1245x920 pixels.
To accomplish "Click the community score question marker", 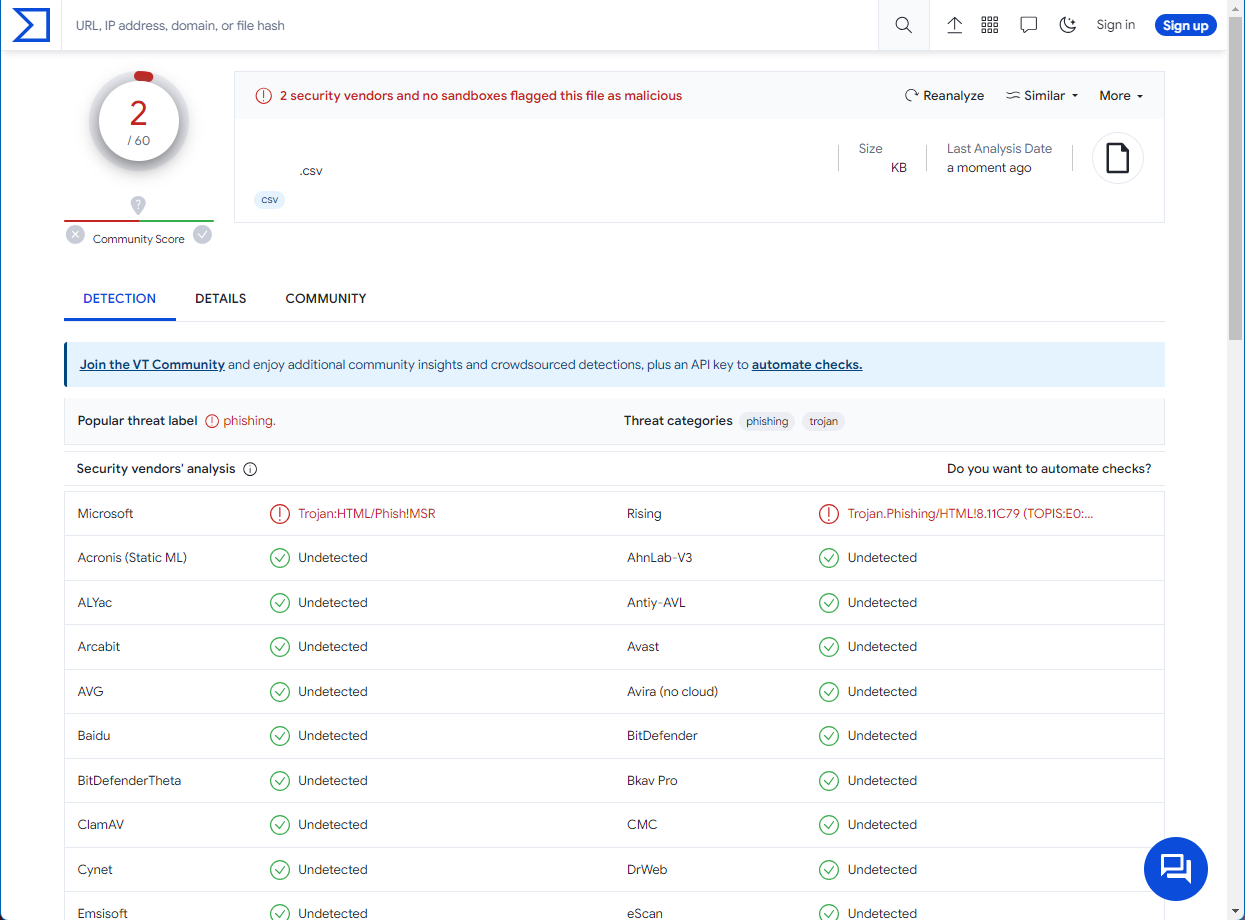I will click(138, 205).
